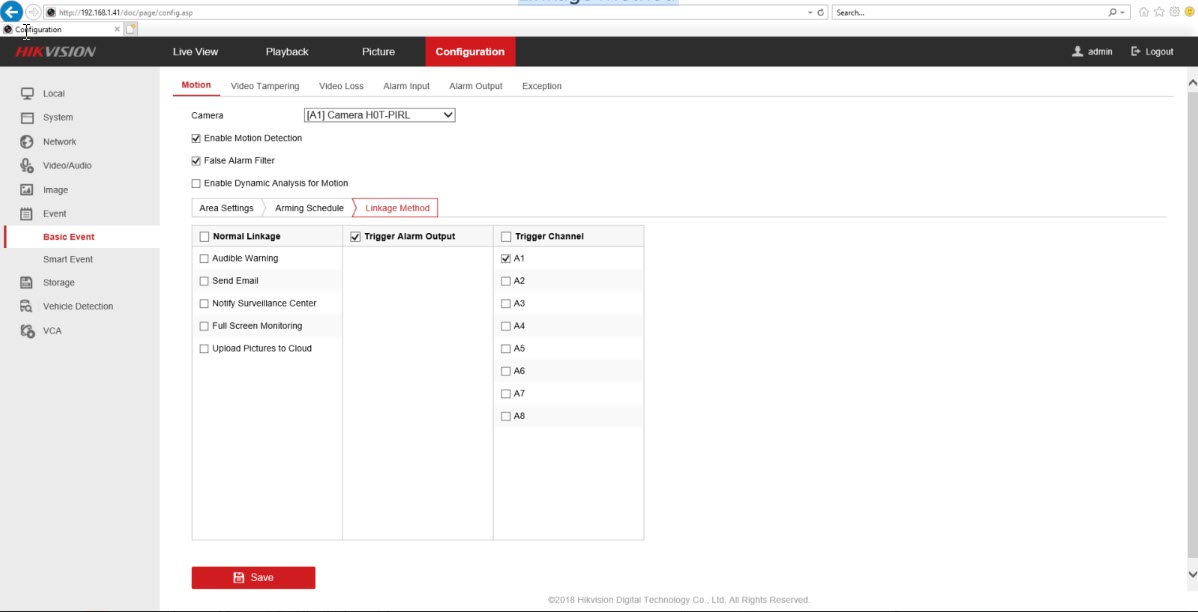
Task: Click the Network globe icon in sidebar
Action: click(x=28, y=142)
